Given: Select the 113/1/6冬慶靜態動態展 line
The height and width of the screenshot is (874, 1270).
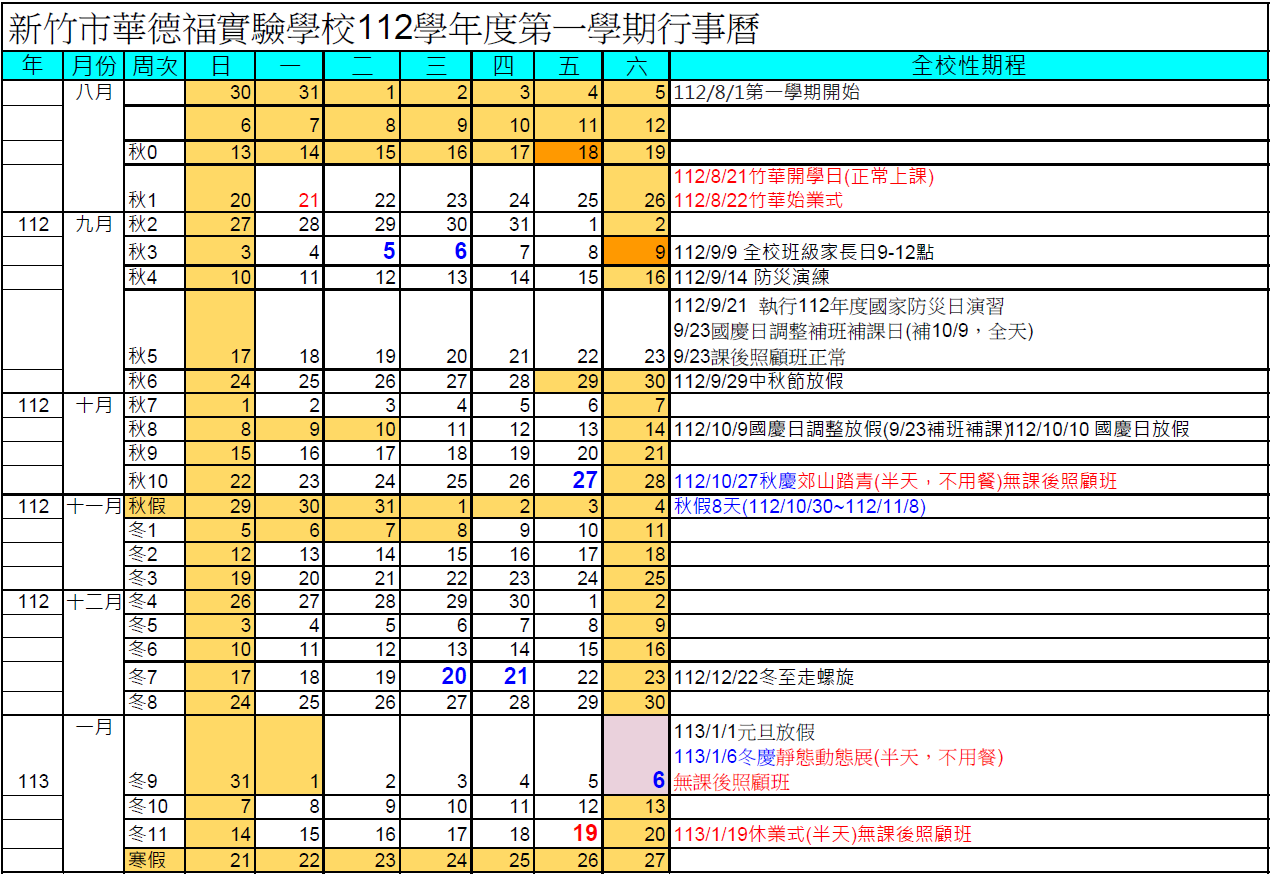Looking at the screenshot, I should [838, 757].
